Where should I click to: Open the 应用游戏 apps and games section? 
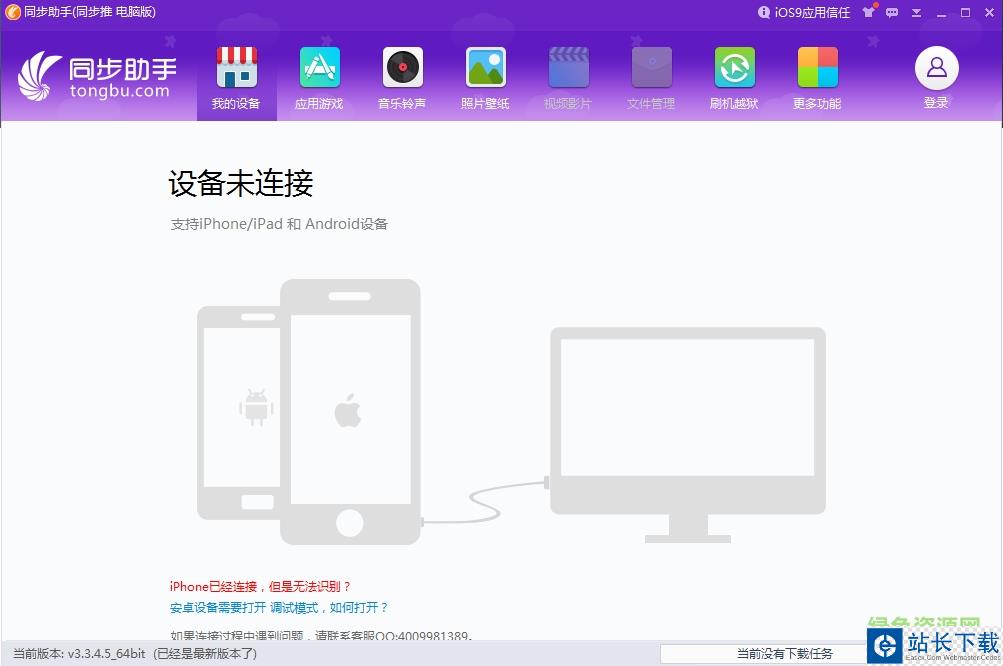tap(319, 78)
